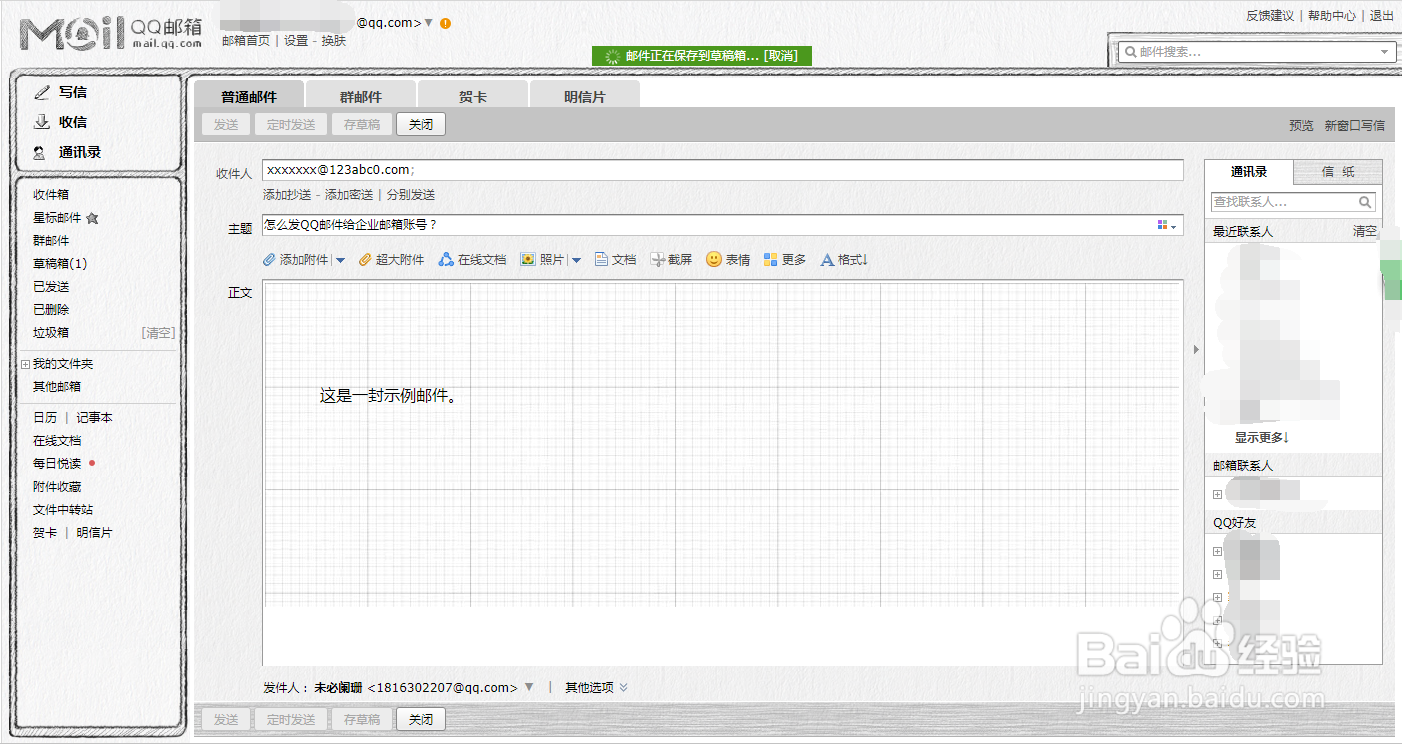Click the bottom 发送 button

(x=226, y=719)
